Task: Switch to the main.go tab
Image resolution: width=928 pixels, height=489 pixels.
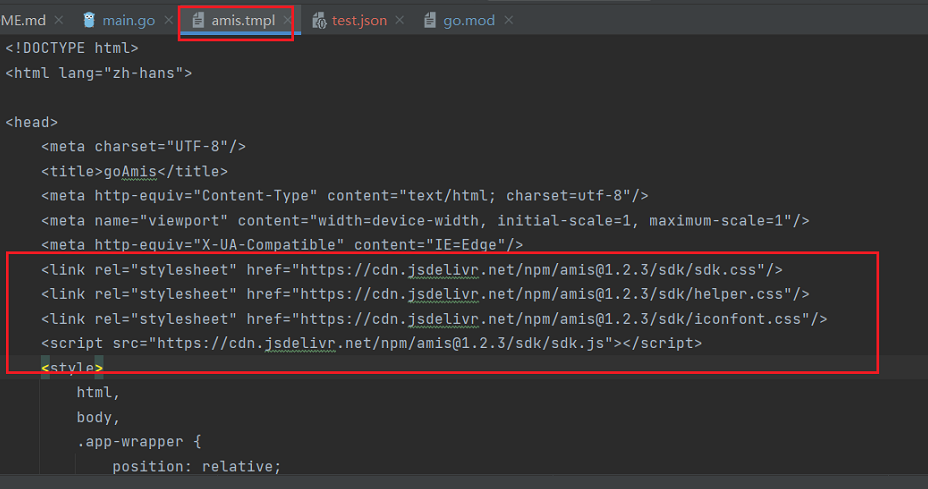Action: 128,20
